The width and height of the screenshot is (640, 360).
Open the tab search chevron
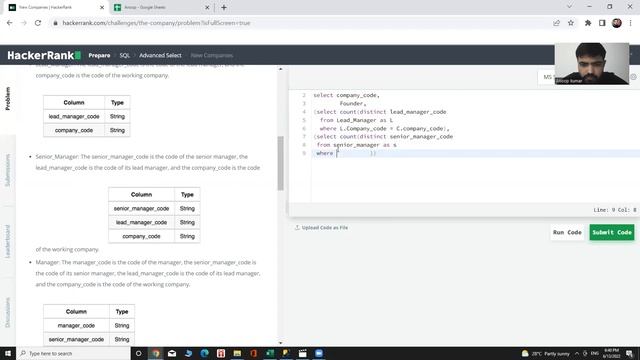tap(569, 7)
